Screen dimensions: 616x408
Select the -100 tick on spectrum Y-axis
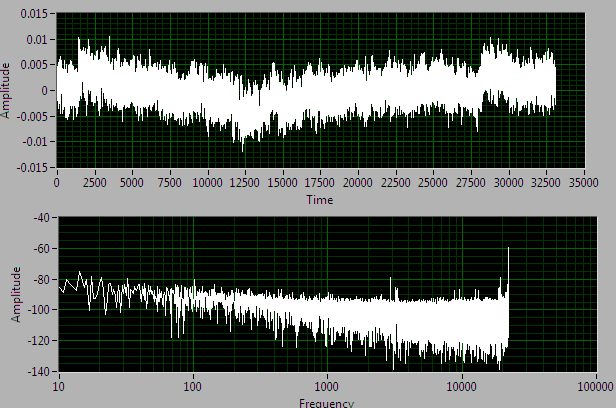(x=39, y=310)
